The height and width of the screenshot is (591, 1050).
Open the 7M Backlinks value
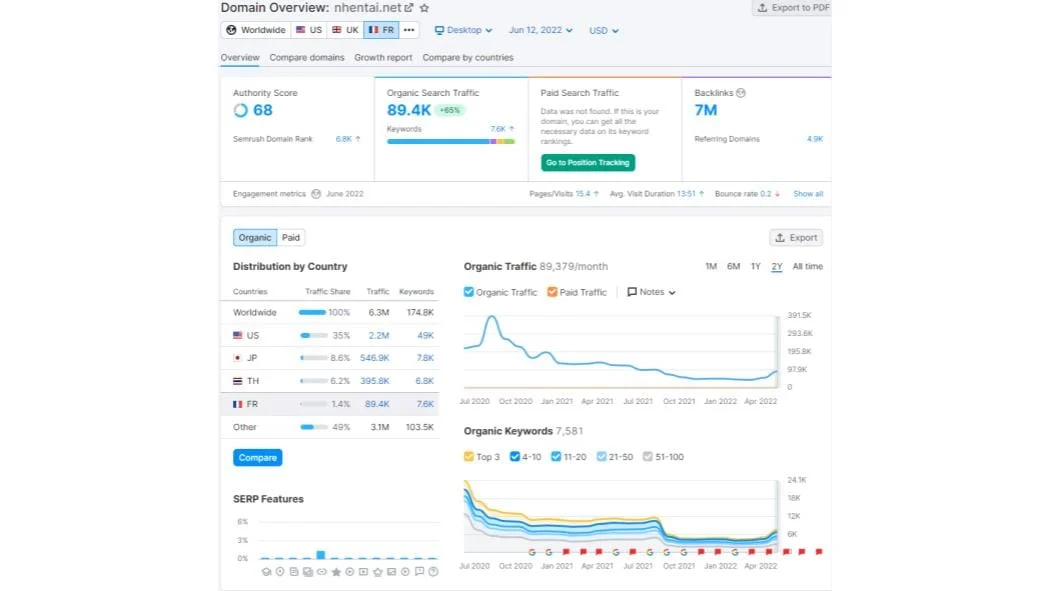(x=706, y=110)
